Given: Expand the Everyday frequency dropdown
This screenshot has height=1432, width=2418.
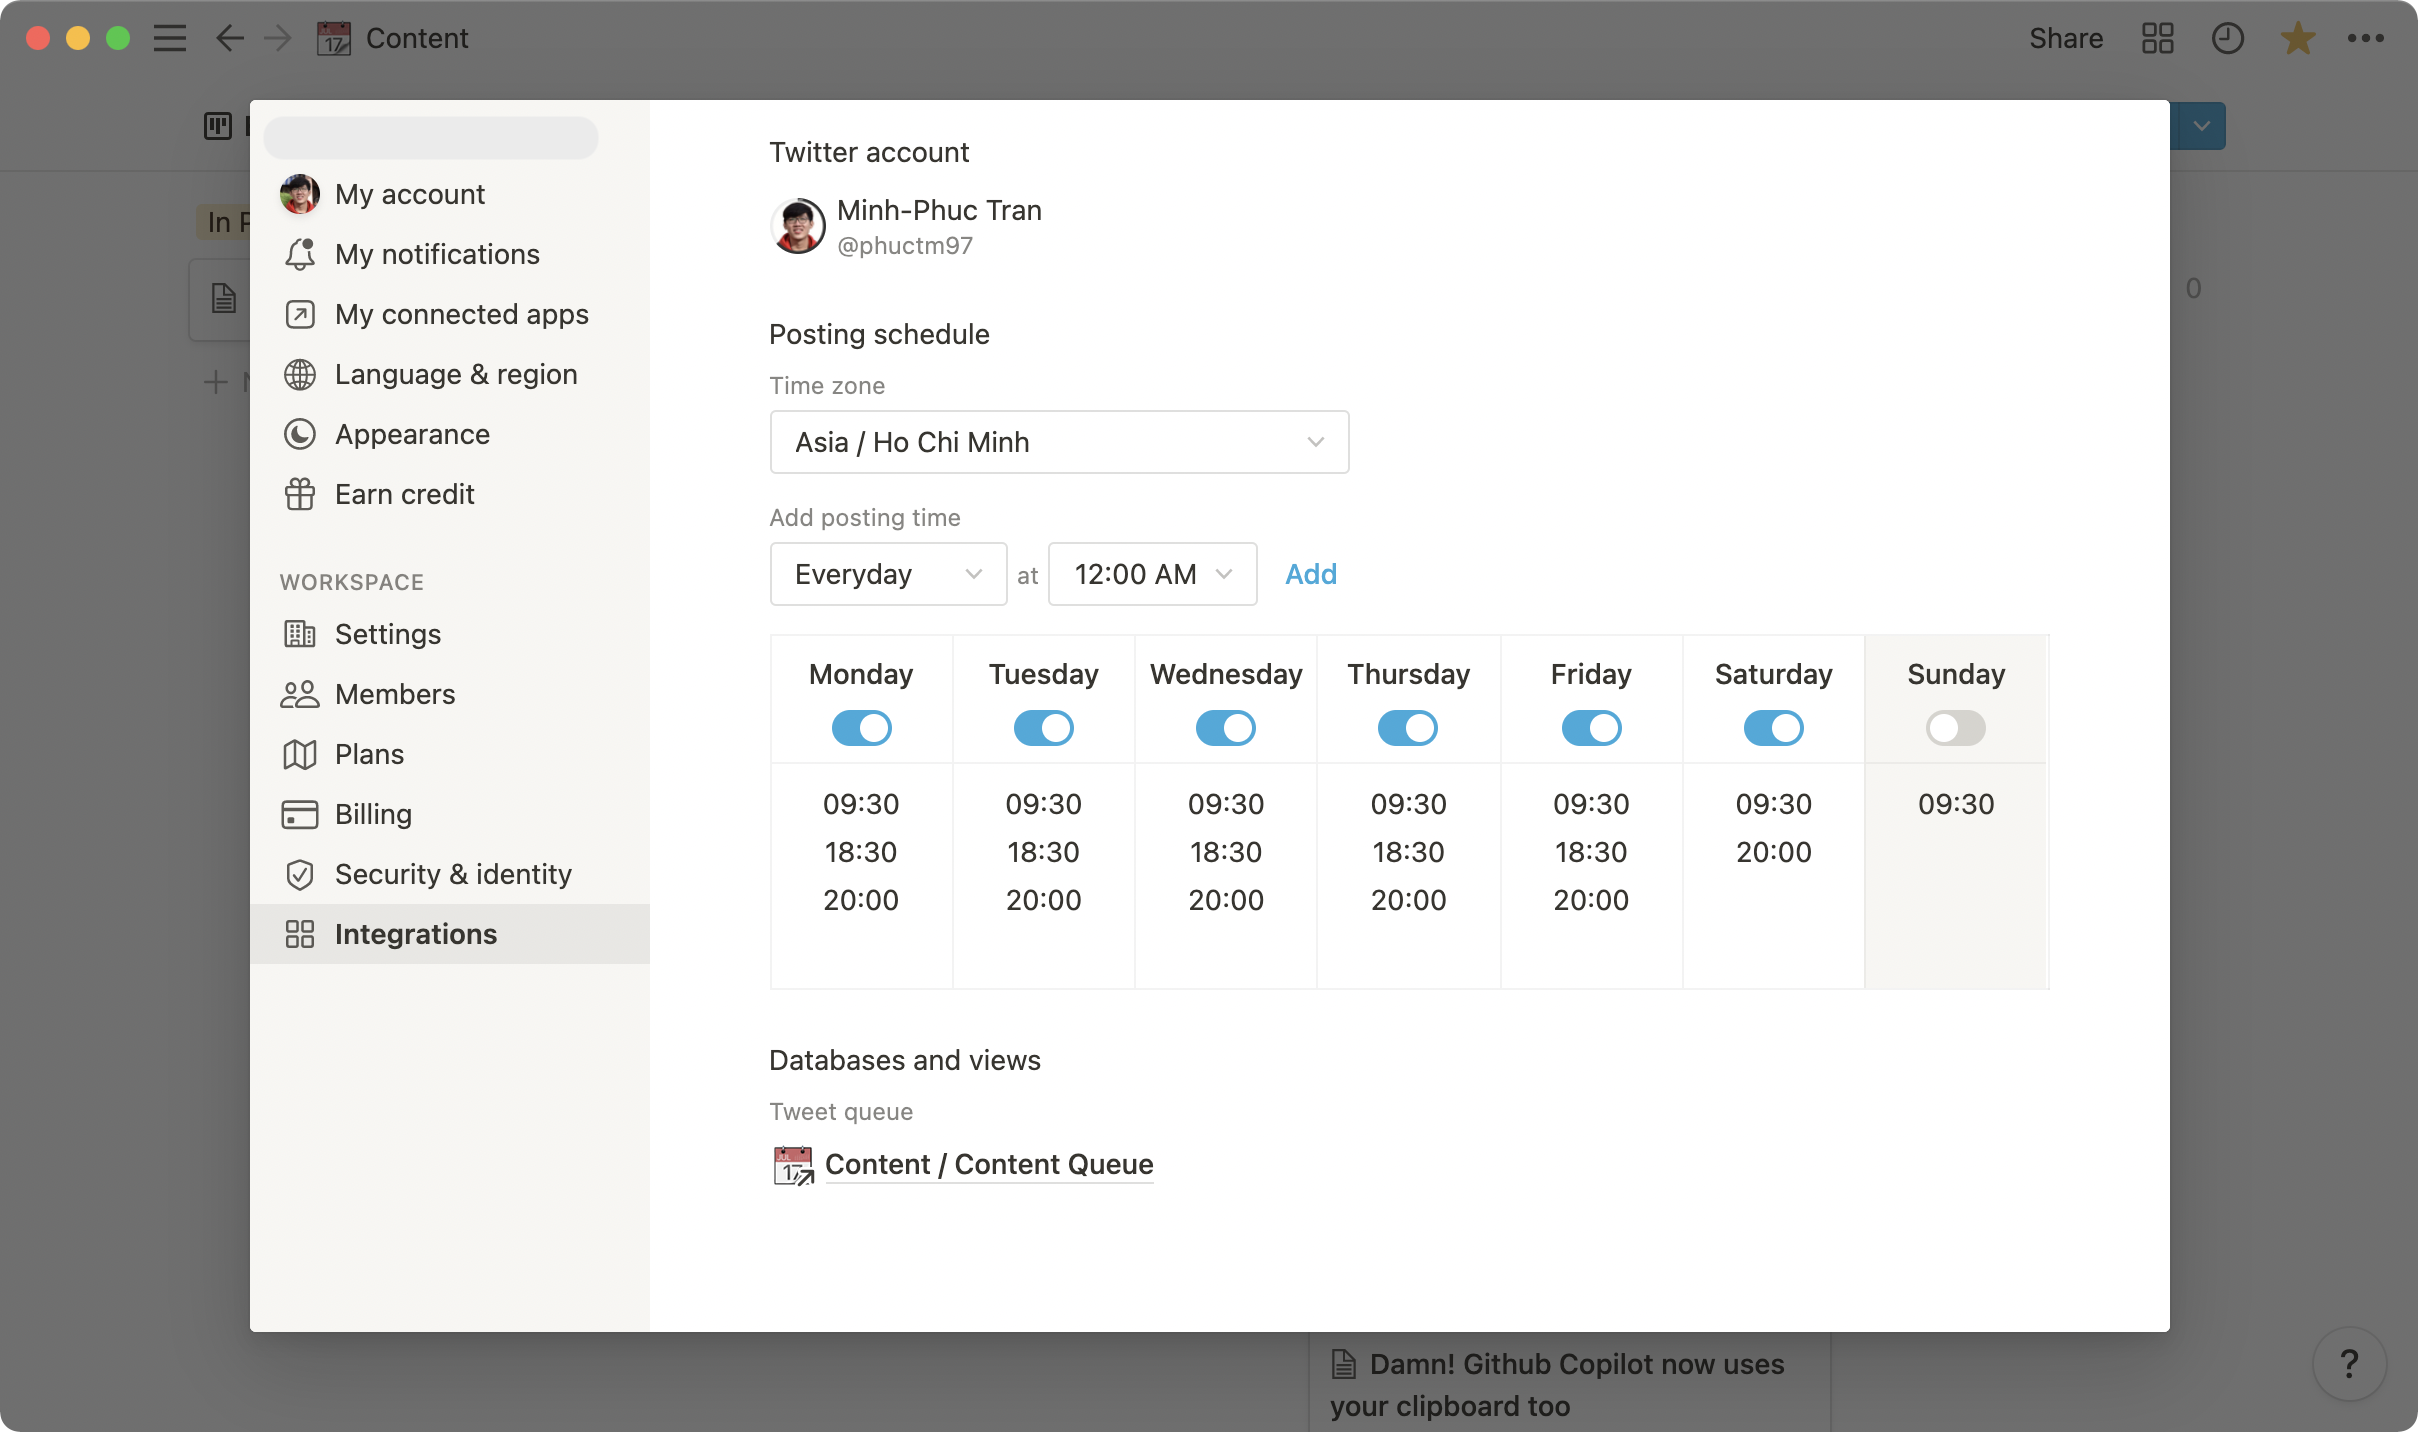Looking at the screenshot, I should (888, 574).
